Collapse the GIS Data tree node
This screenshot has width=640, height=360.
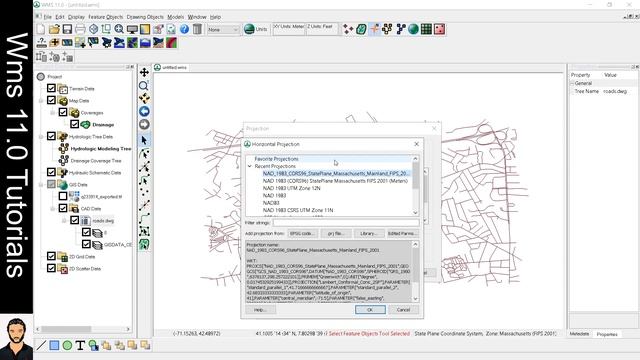point(41,184)
